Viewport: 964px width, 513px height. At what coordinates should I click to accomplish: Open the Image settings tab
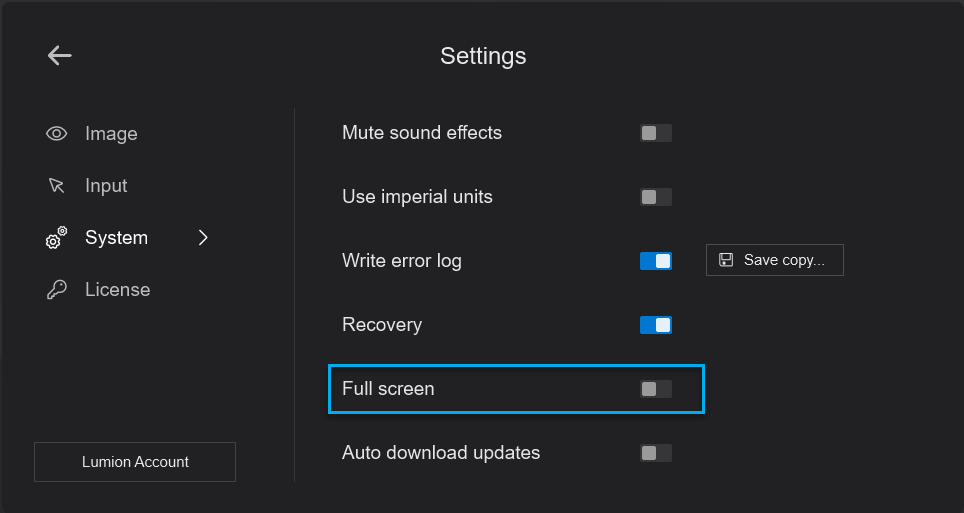(111, 134)
